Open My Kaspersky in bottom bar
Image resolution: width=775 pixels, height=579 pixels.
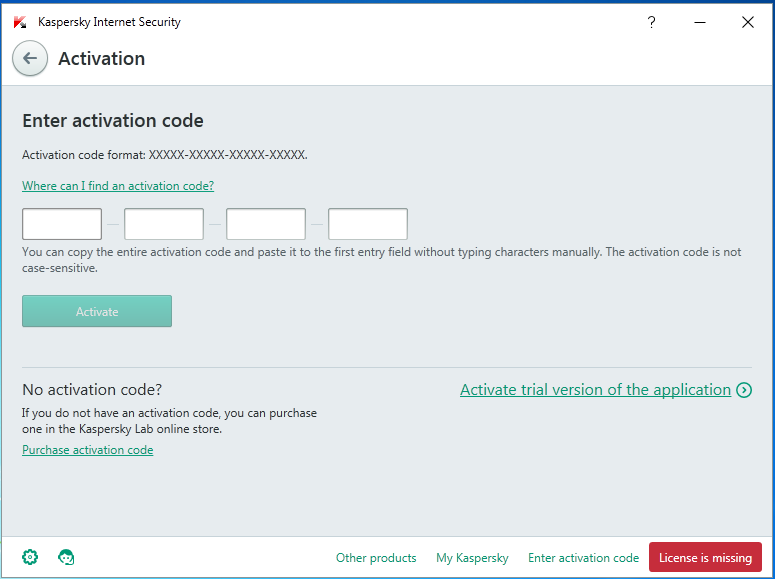coord(472,558)
